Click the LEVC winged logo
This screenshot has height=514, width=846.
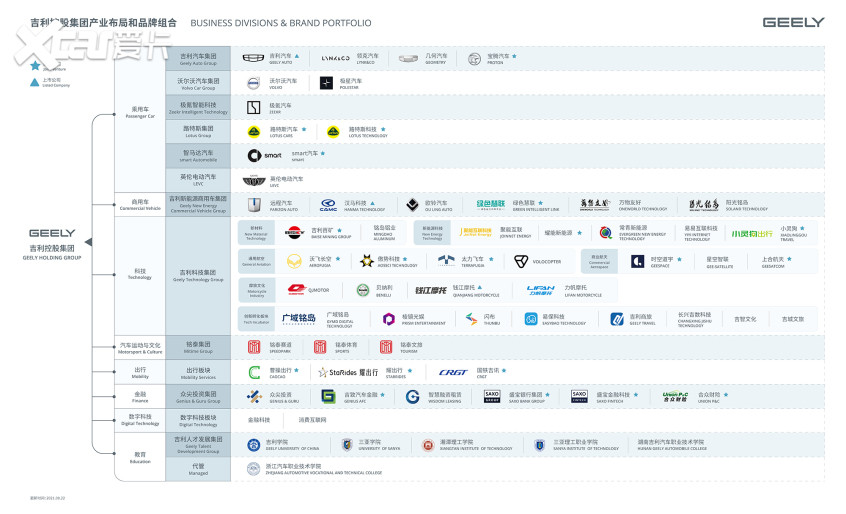[x=254, y=181]
